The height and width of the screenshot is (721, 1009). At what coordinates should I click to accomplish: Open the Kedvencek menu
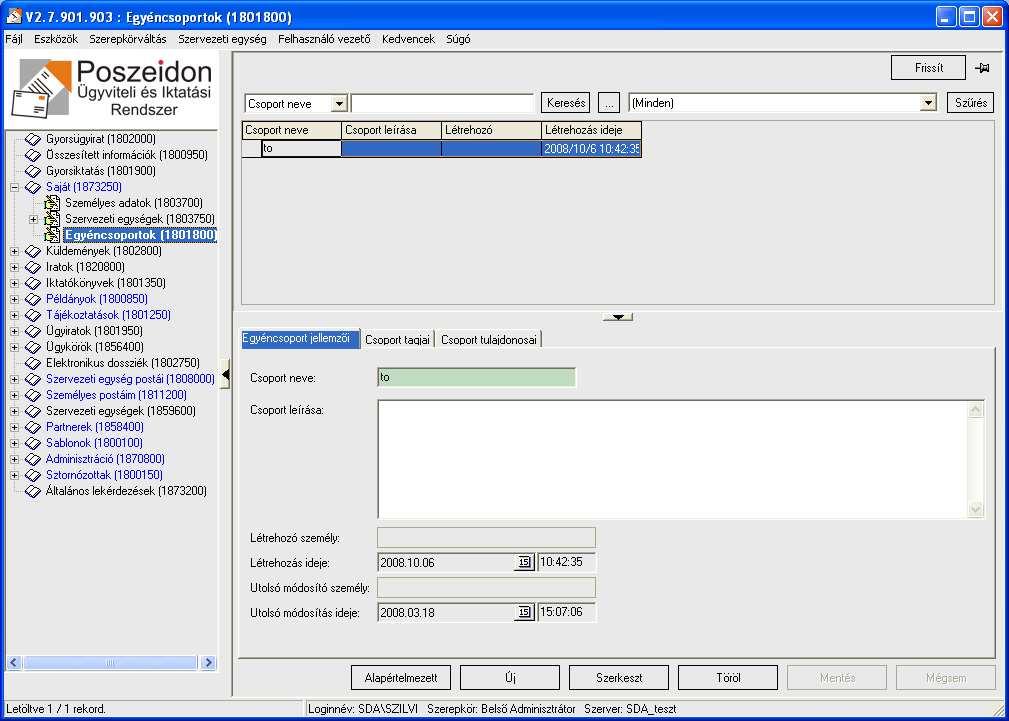(x=409, y=39)
